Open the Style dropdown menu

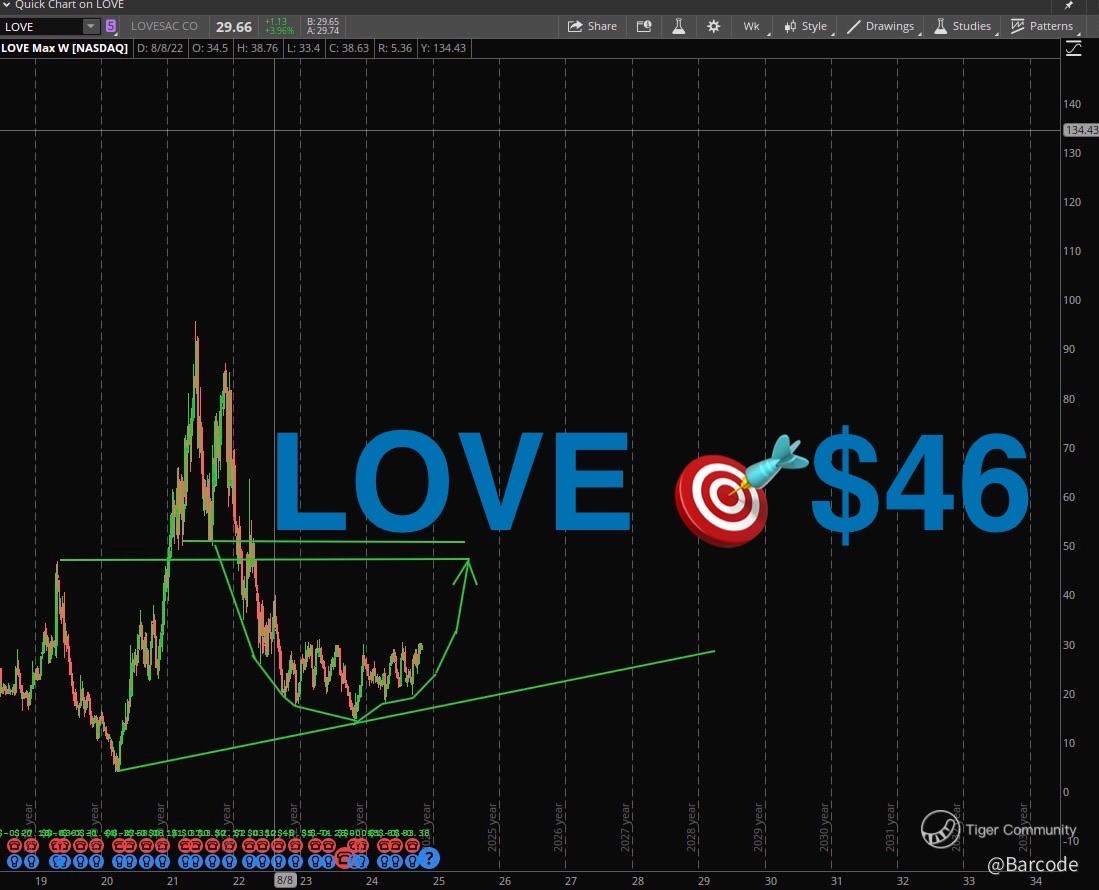click(807, 27)
